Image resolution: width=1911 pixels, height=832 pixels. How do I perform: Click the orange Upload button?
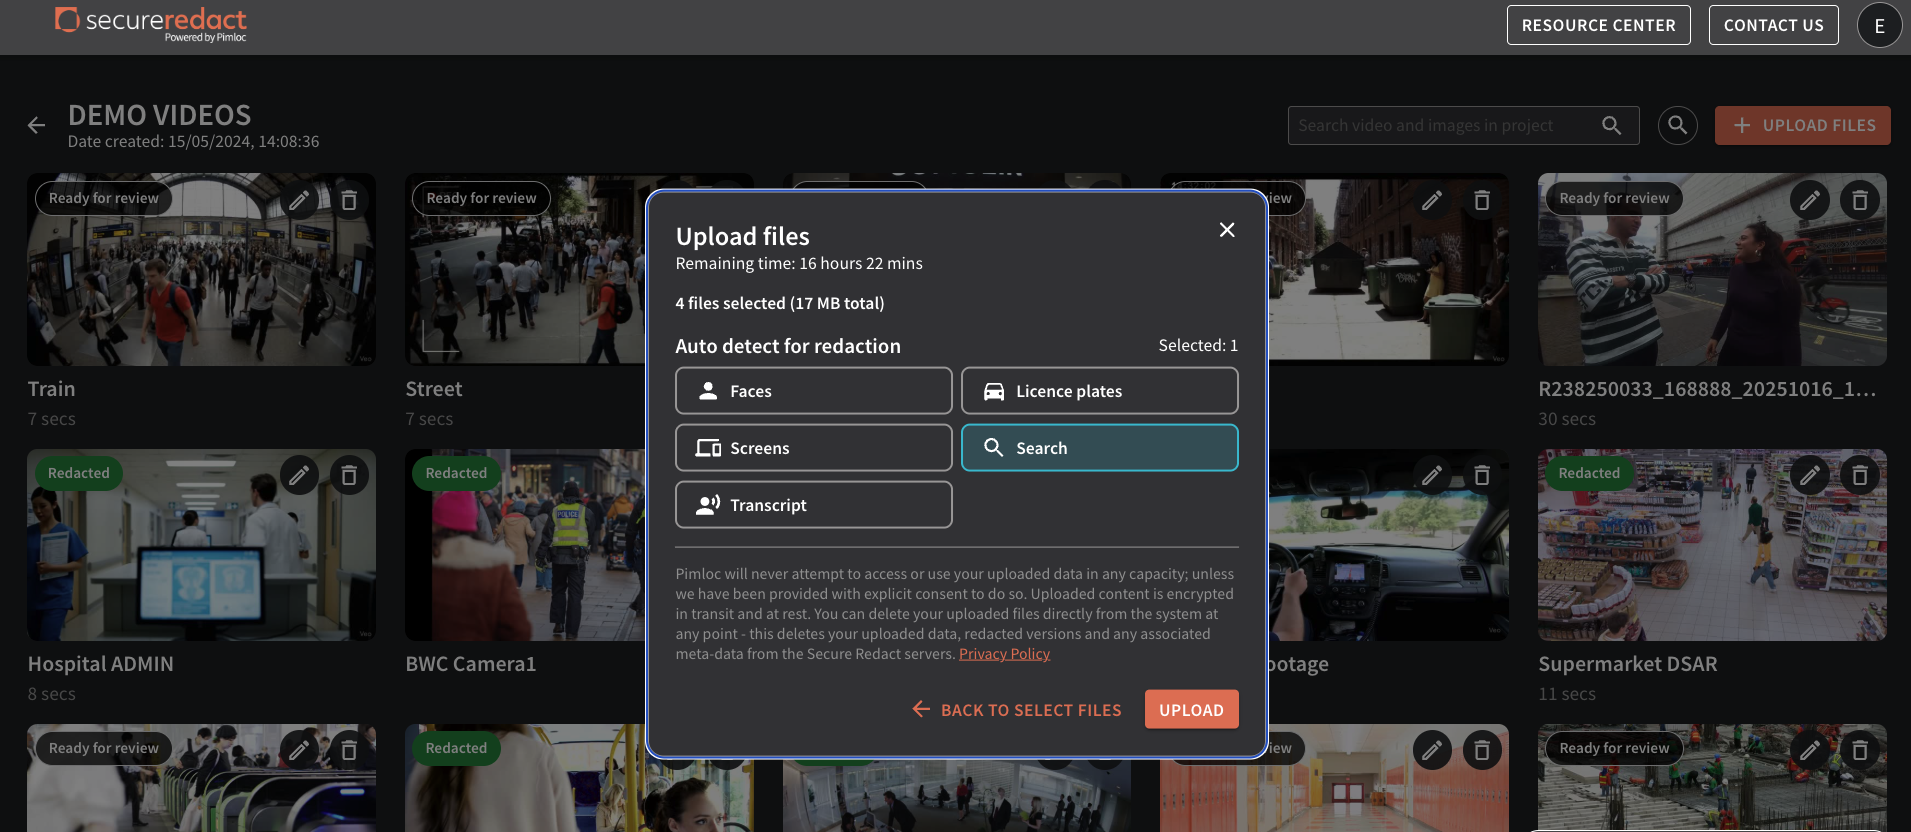[1191, 710]
